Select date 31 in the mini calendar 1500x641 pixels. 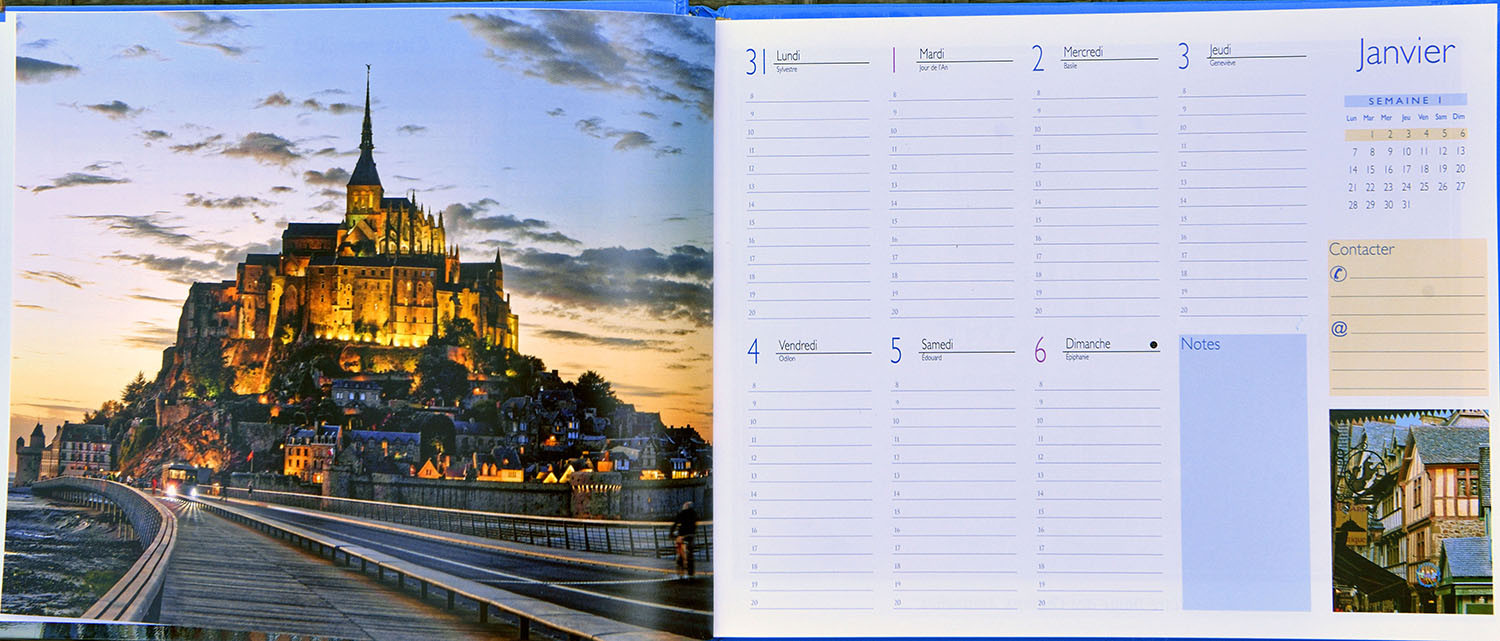1406,205
